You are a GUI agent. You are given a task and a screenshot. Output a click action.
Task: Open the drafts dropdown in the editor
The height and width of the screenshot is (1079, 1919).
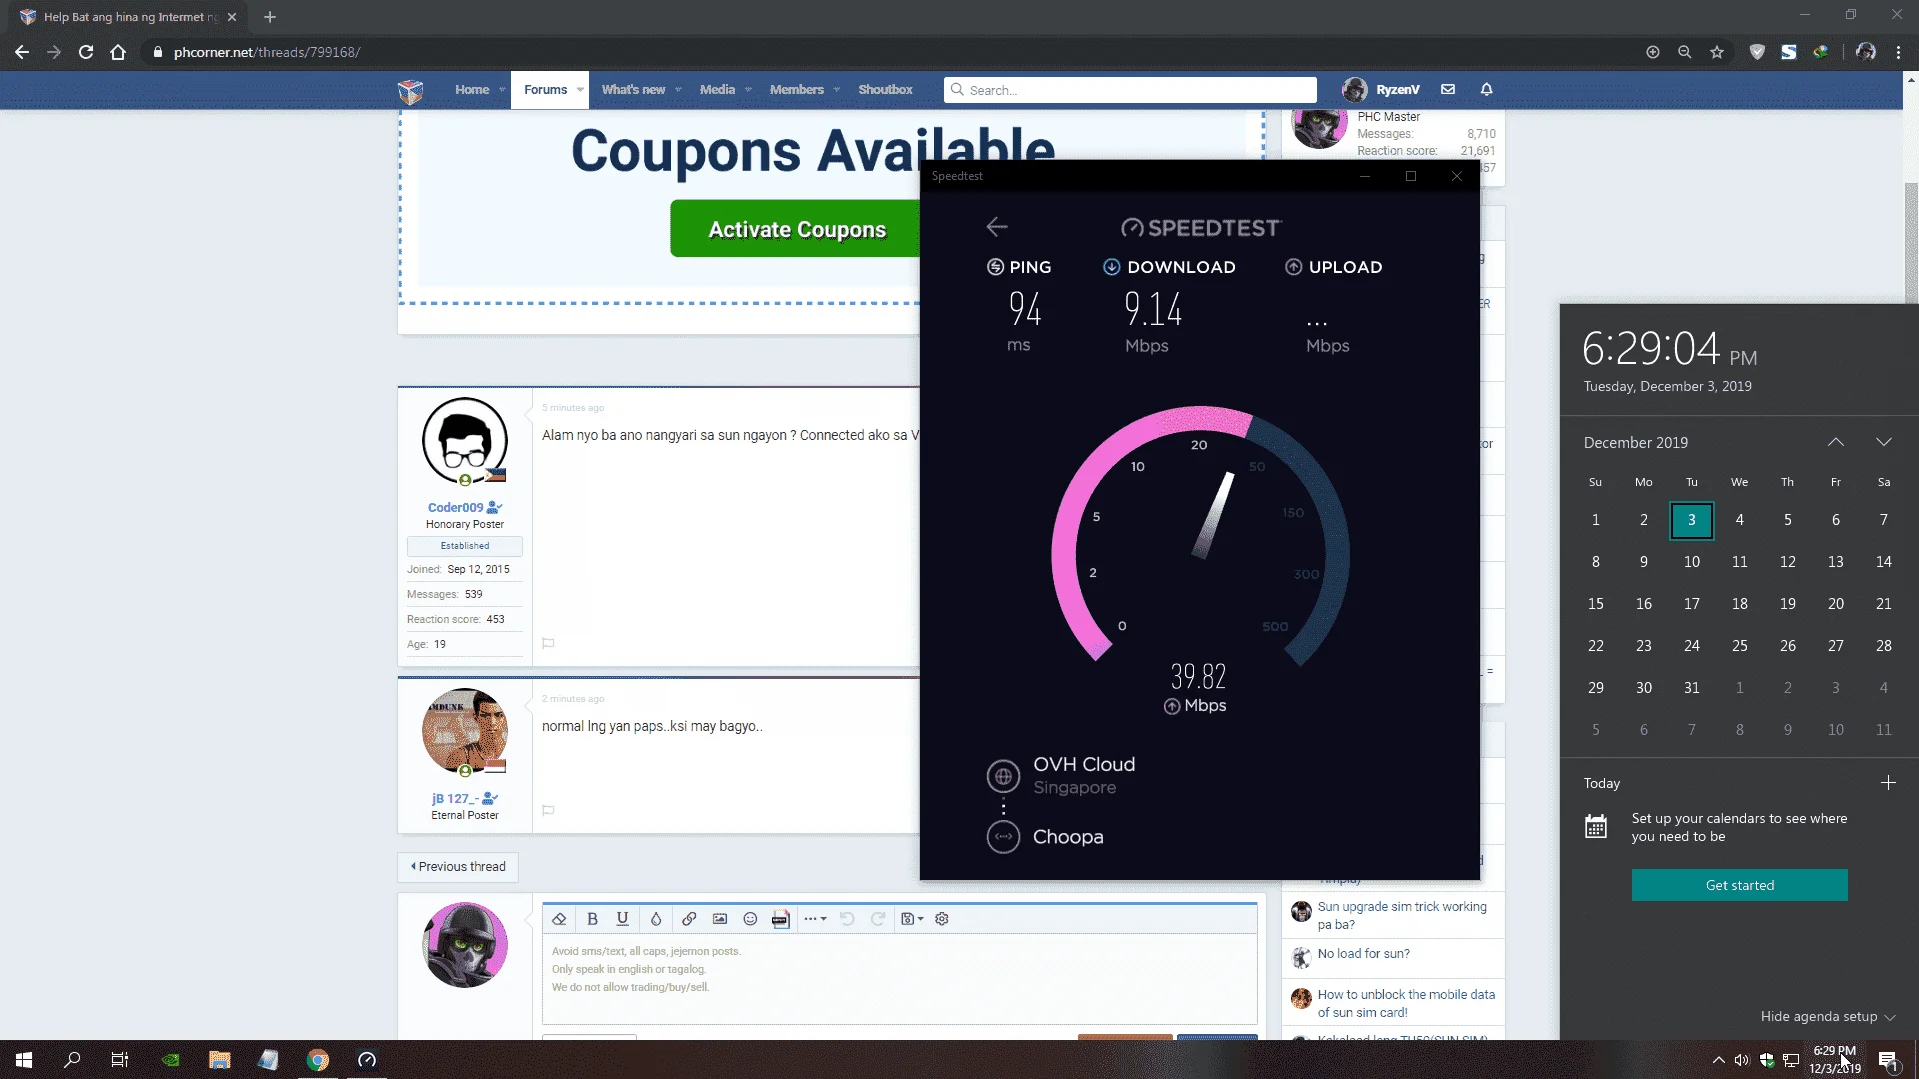912,919
